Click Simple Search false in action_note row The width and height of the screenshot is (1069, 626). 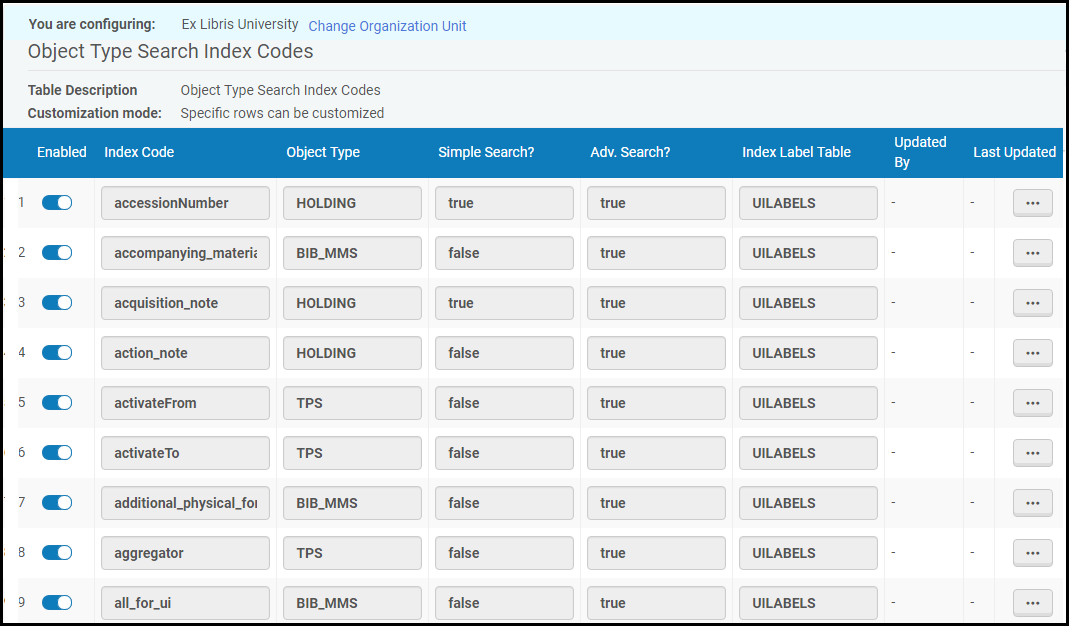[505, 353]
